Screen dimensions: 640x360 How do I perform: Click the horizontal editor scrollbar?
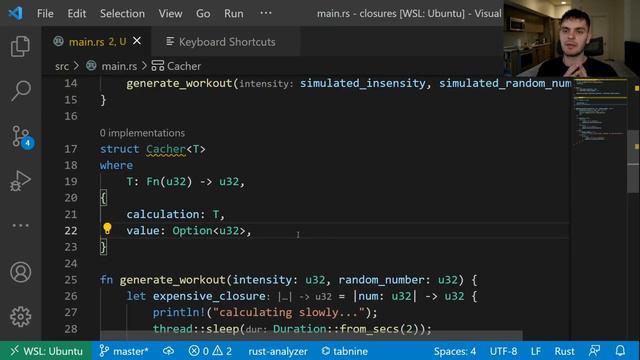pyautogui.click(x=311, y=336)
